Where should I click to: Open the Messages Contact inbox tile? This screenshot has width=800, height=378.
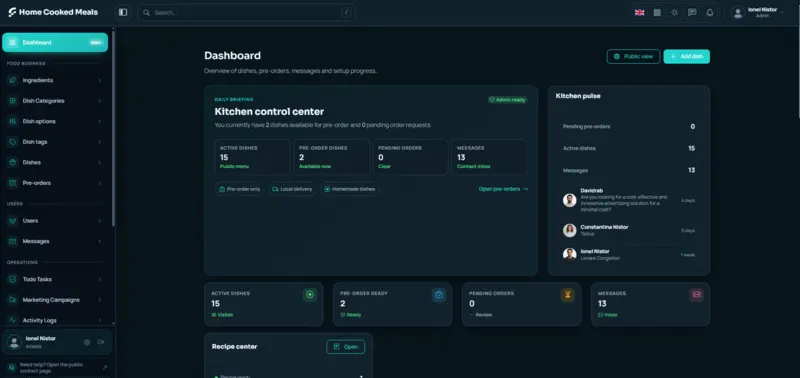pyautogui.click(x=490, y=157)
